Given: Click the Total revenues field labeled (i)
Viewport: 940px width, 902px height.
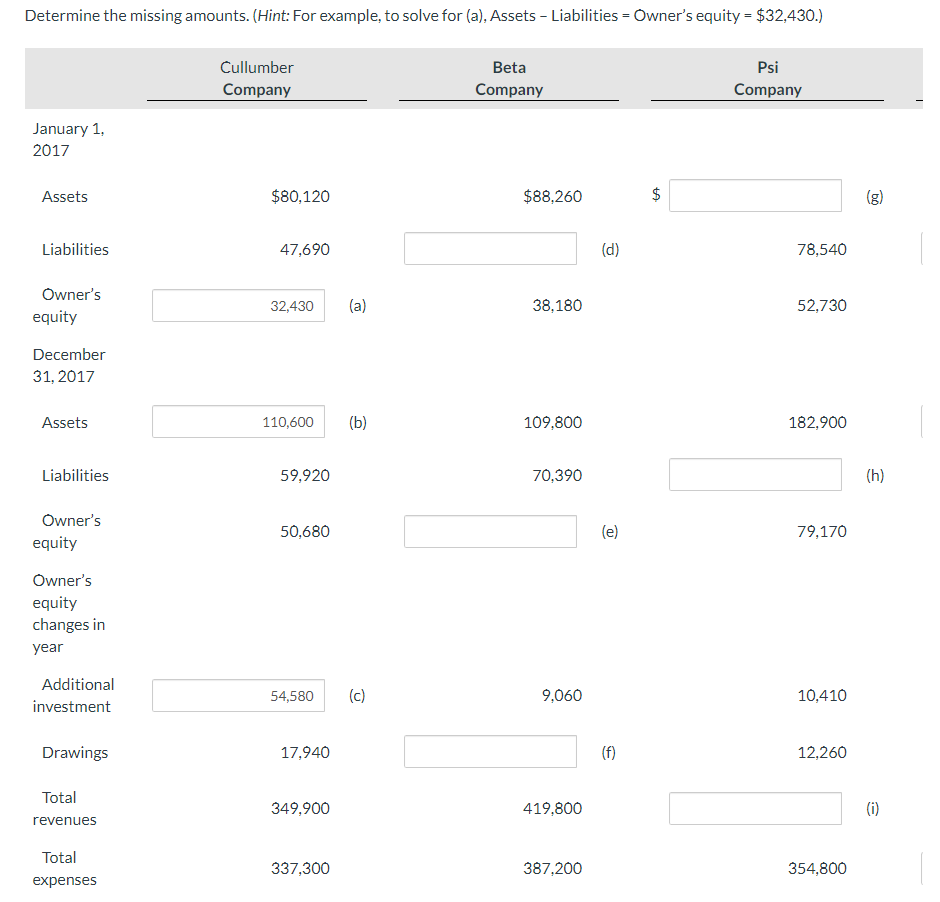Looking at the screenshot, I should (755, 808).
